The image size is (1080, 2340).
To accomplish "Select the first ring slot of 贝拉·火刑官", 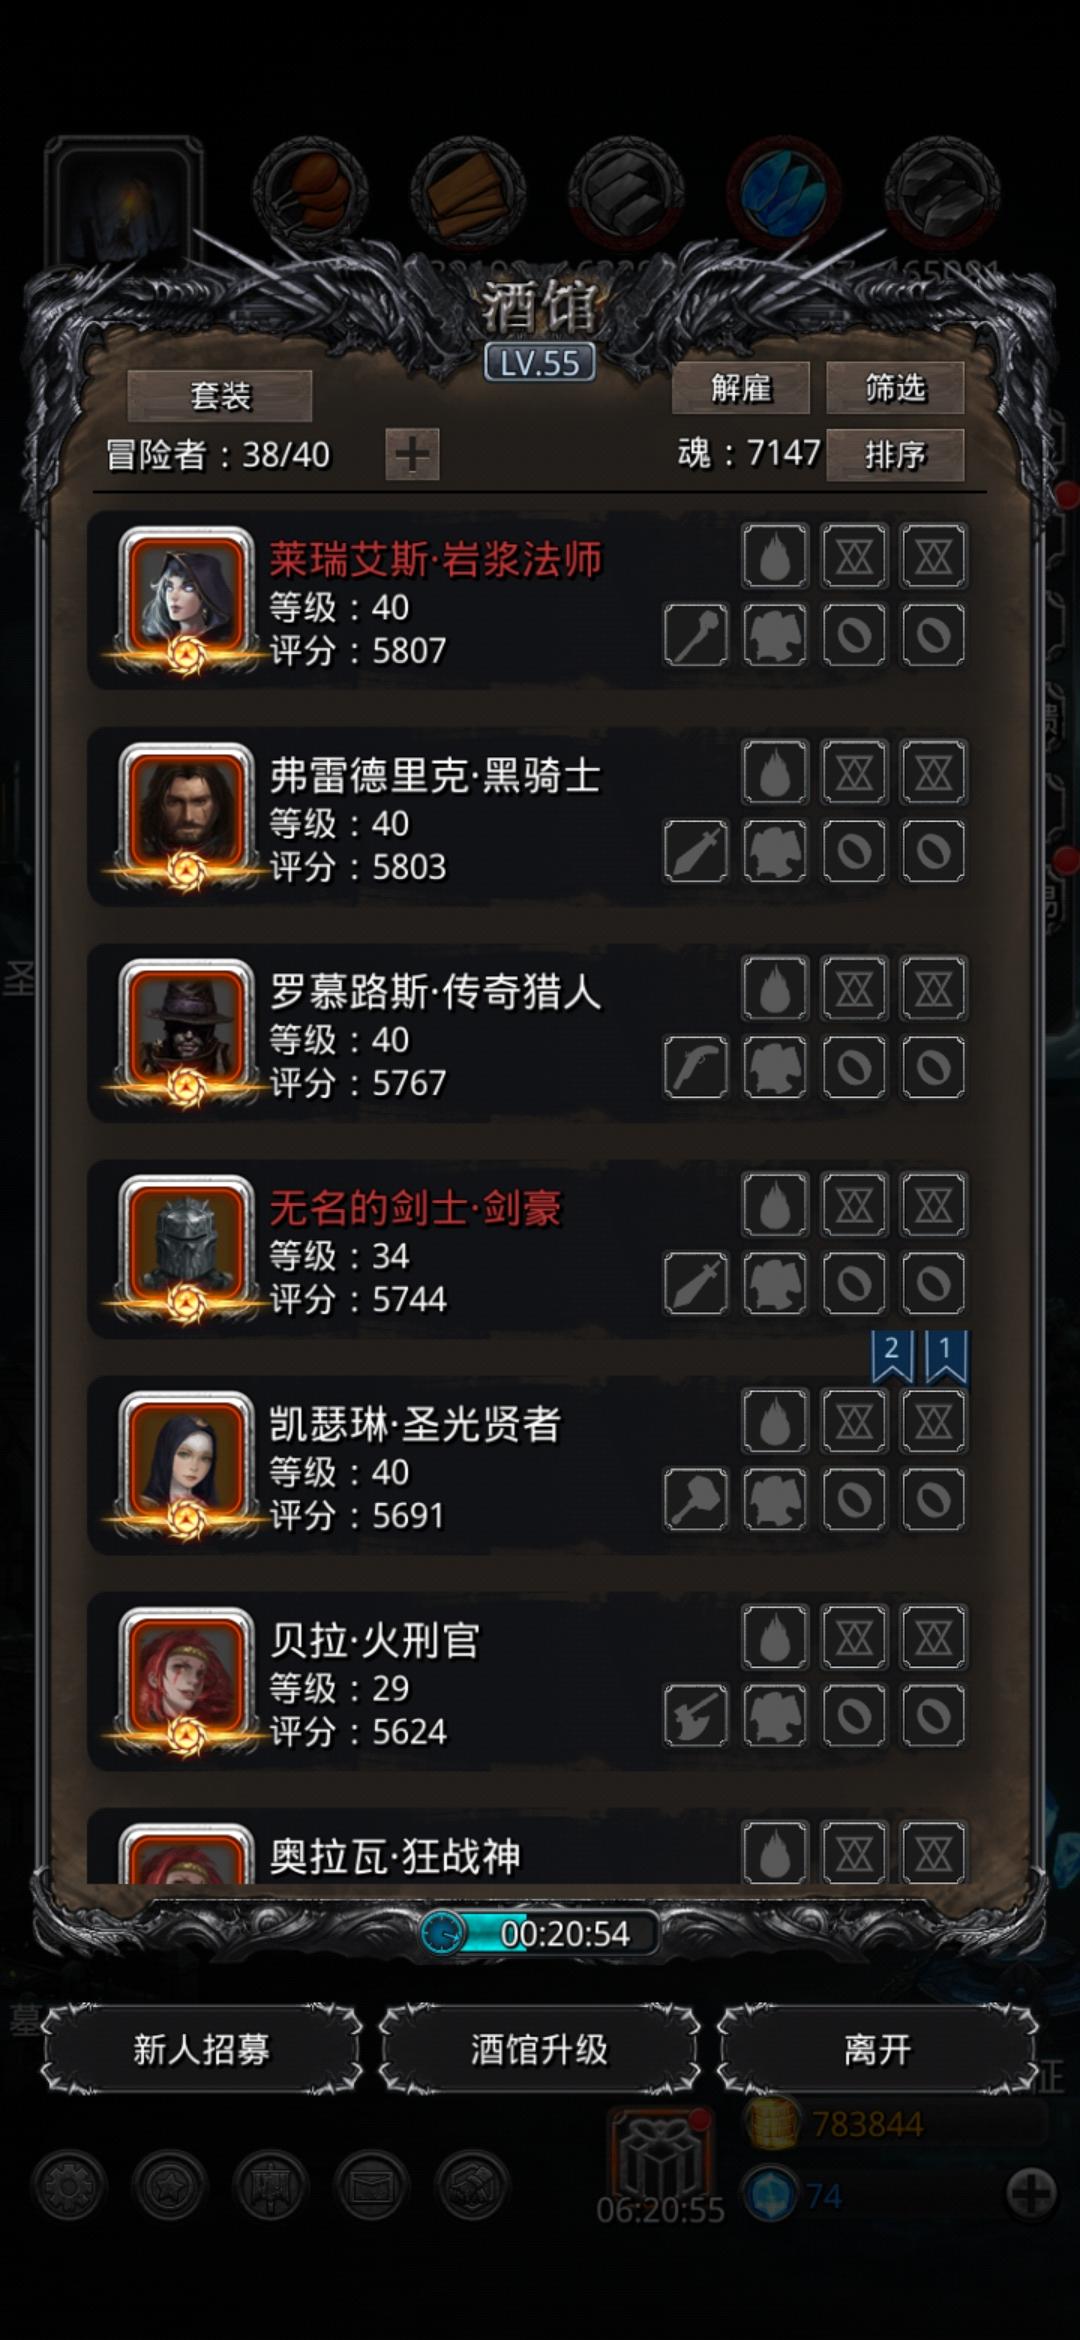I will pyautogui.click(x=854, y=1715).
